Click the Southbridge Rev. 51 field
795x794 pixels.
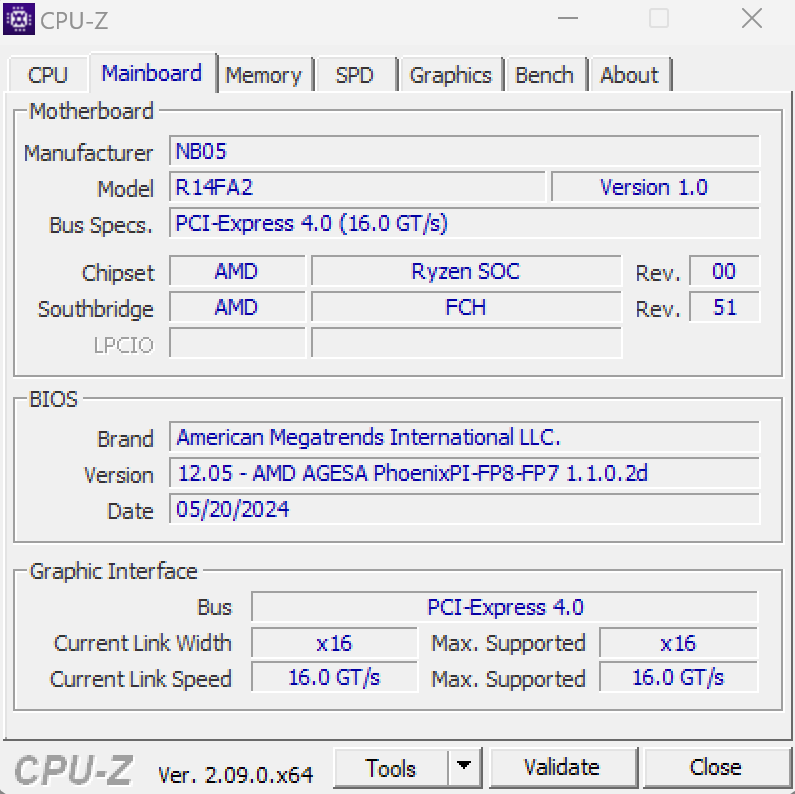(725, 307)
